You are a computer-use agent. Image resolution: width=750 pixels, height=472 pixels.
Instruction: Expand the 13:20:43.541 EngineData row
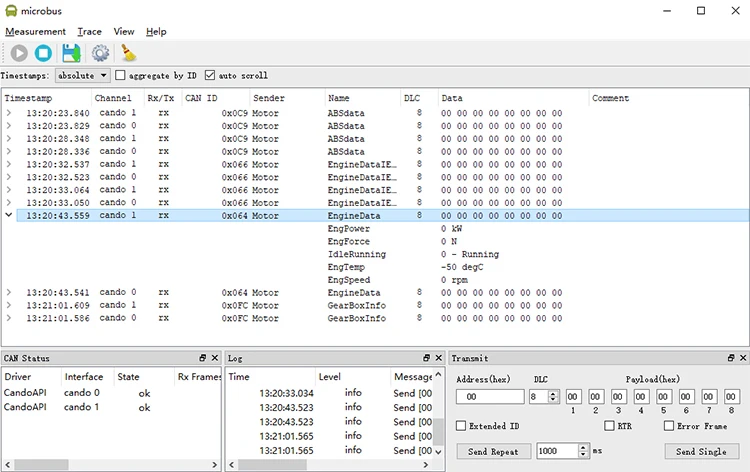coord(9,292)
